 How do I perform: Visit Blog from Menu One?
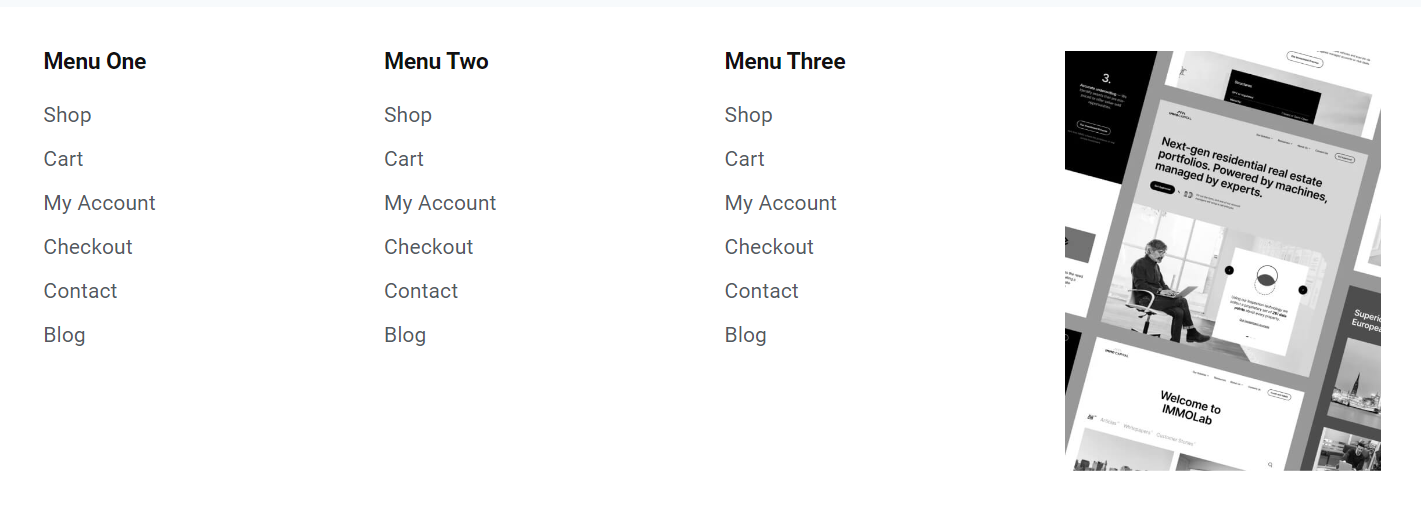click(x=64, y=335)
